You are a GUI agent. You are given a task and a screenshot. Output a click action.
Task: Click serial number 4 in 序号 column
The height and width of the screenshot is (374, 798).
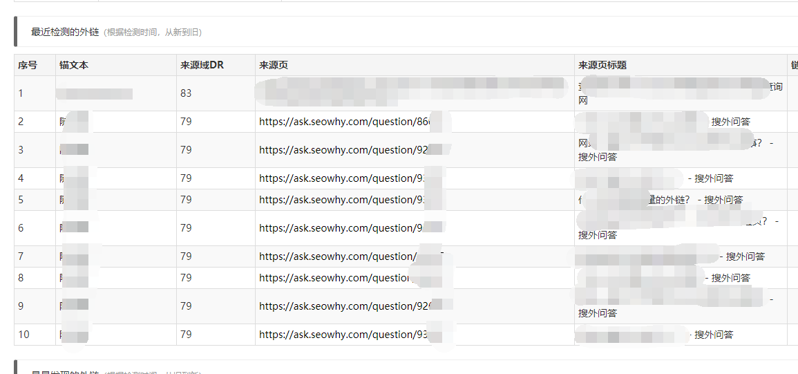[x=21, y=179]
